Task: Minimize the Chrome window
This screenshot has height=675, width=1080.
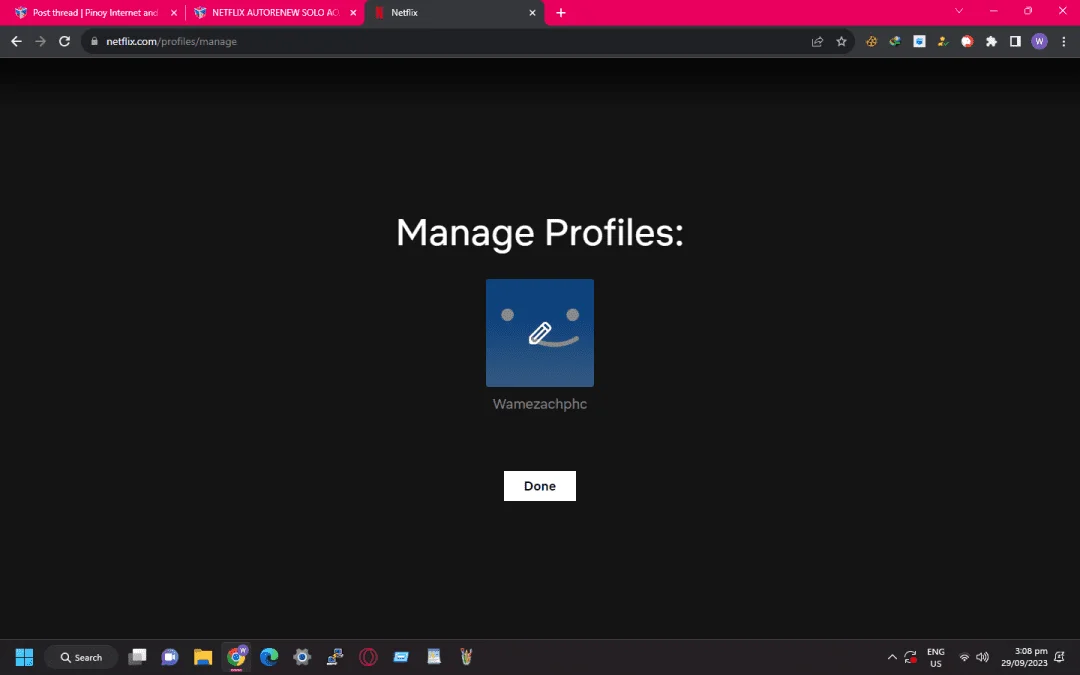Action: [x=993, y=11]
